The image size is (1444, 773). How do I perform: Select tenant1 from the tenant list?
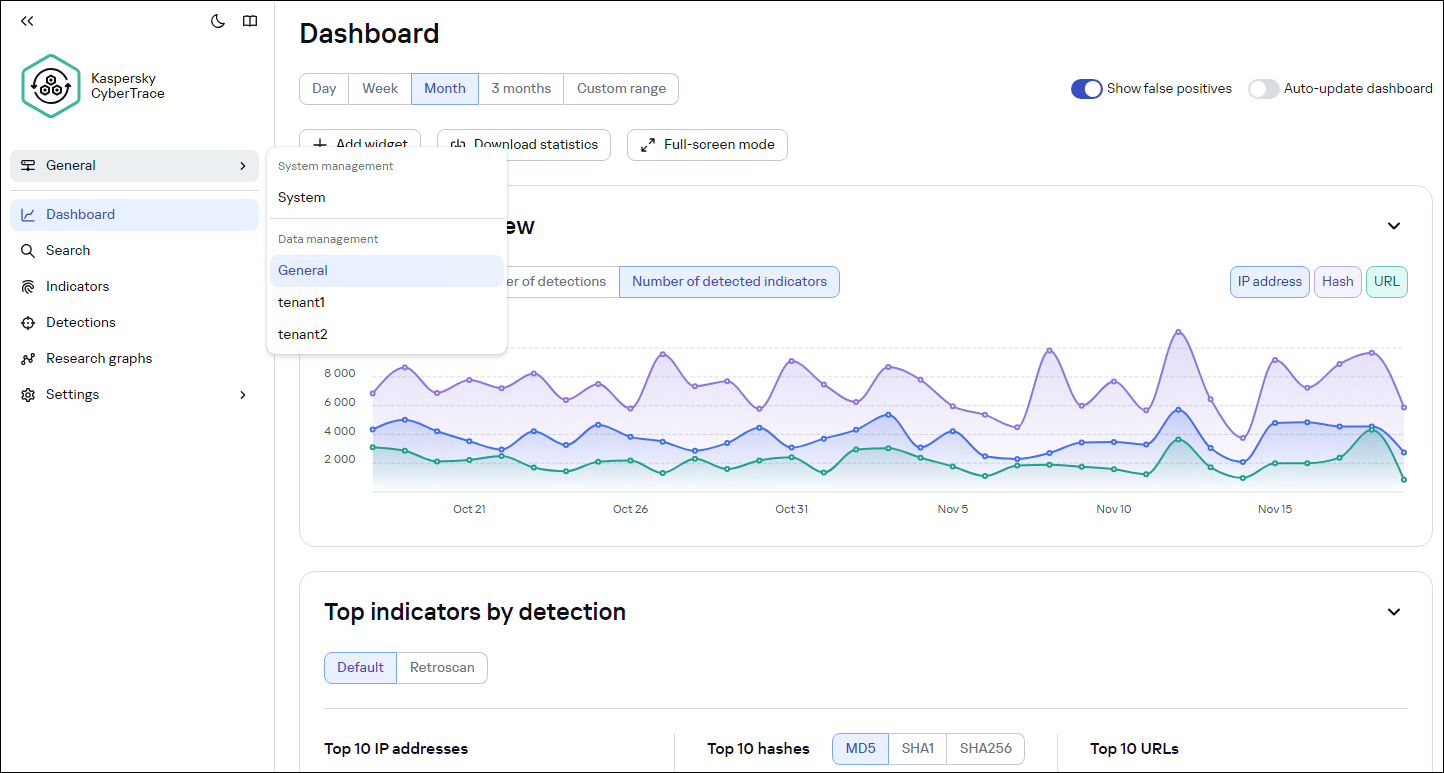(302, 302)
